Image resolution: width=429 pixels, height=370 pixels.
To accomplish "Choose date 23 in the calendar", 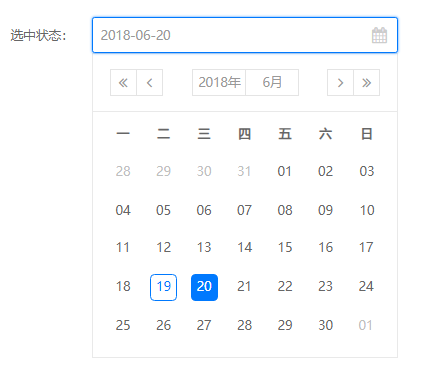I will pyautogui.click(x=326, y=287).
